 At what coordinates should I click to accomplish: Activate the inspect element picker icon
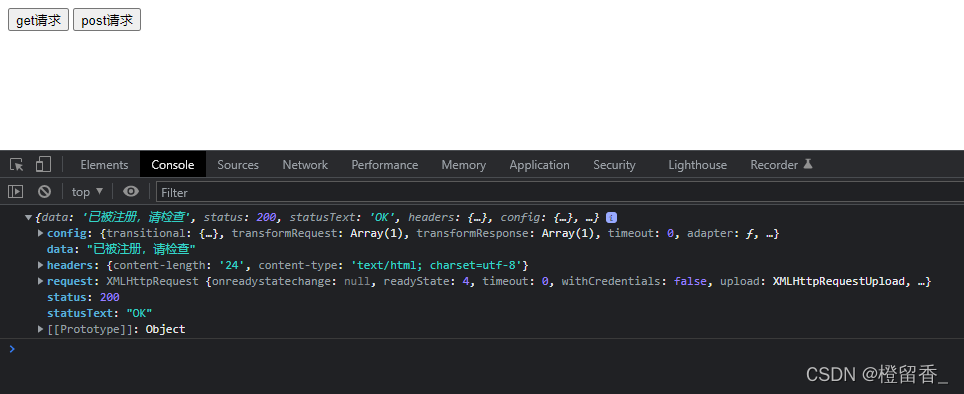pyautogui.click(x=17, y=165)
